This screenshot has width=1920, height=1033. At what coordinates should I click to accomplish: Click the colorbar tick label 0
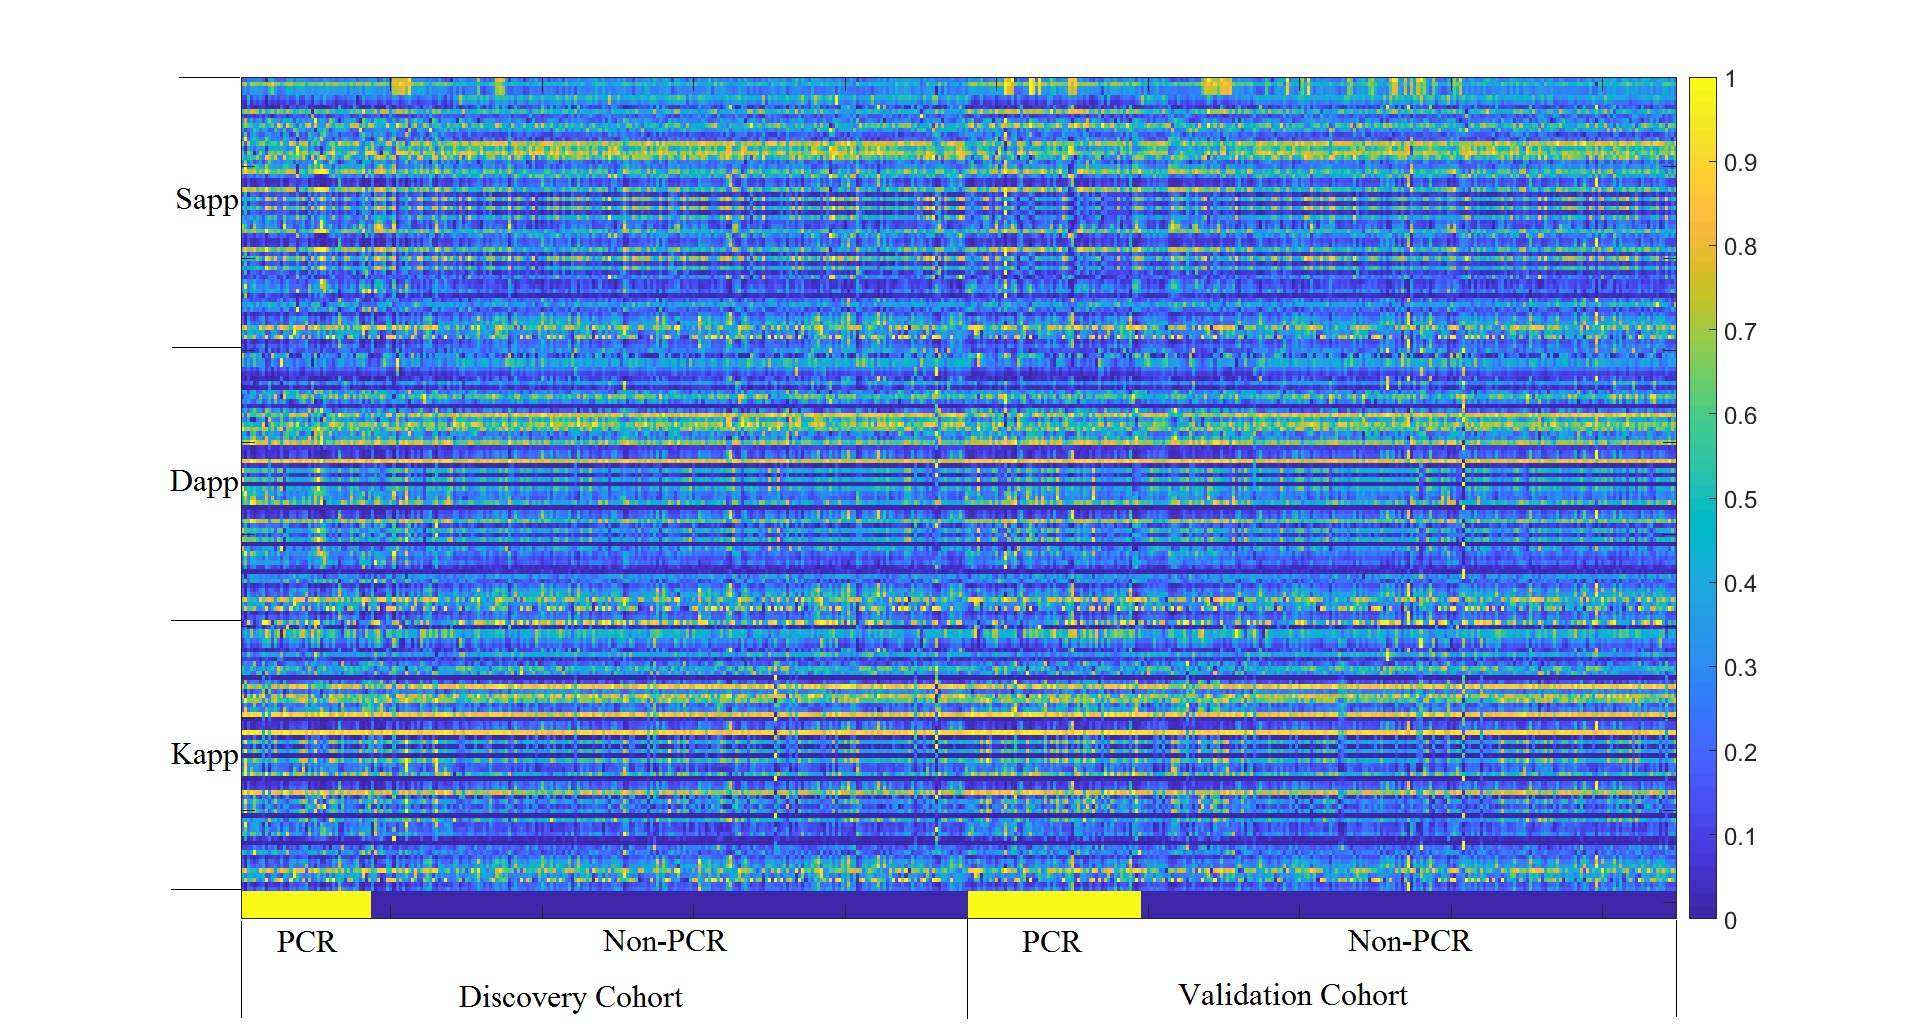click(x=1730, y=921)
